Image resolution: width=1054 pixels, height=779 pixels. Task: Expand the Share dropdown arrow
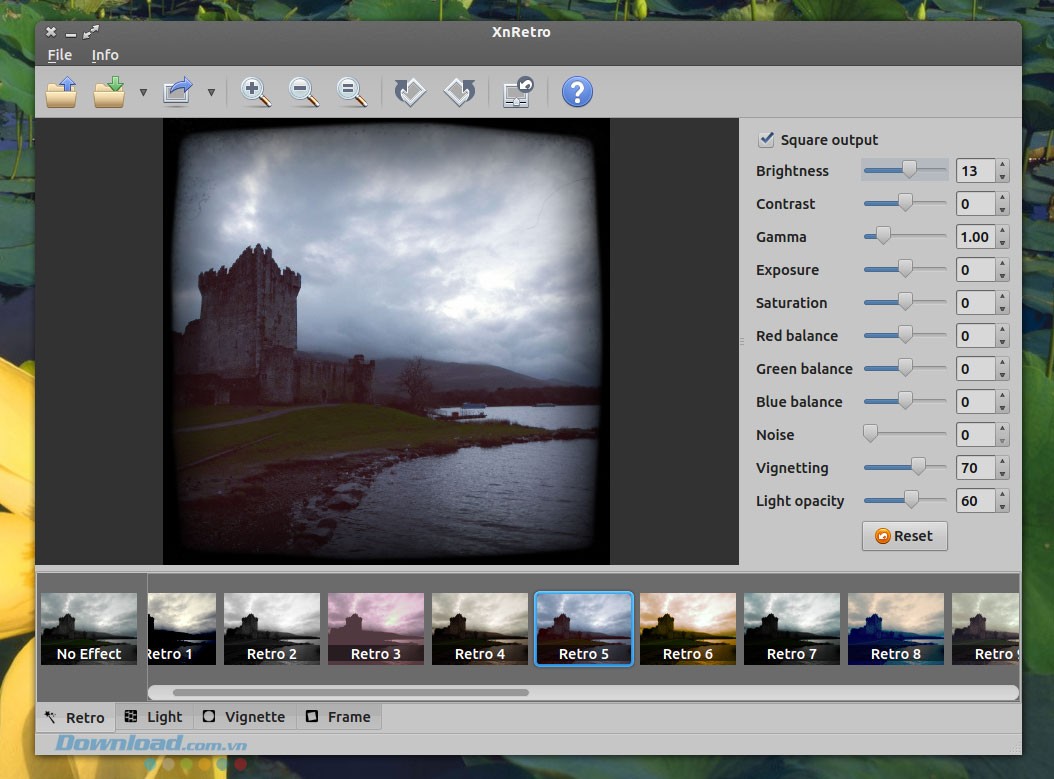click(x=211, y=93)
